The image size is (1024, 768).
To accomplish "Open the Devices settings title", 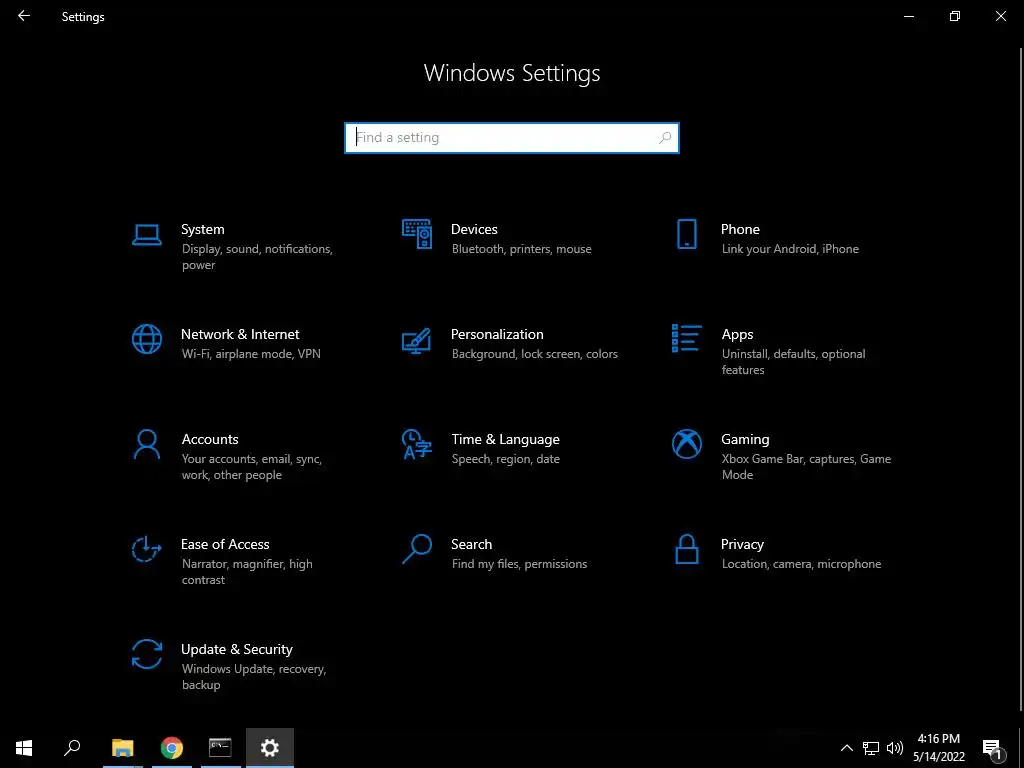I will tap(474, 229).
